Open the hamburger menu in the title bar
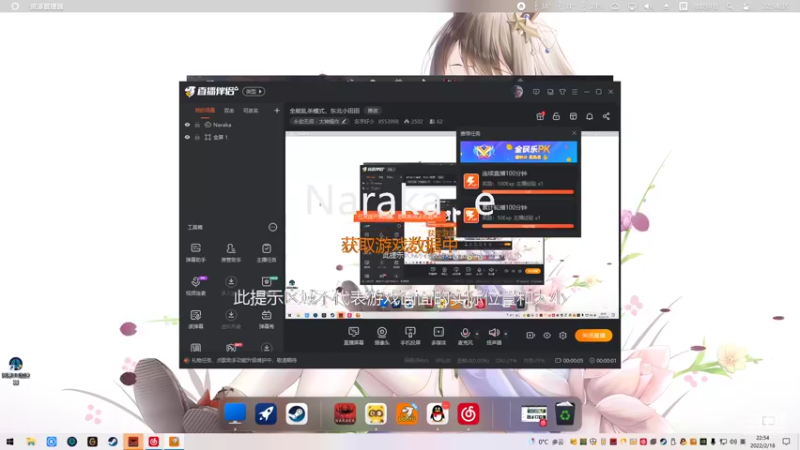This screenshot has width=800, height=450. pyautogui.click(x=574, y=92)
